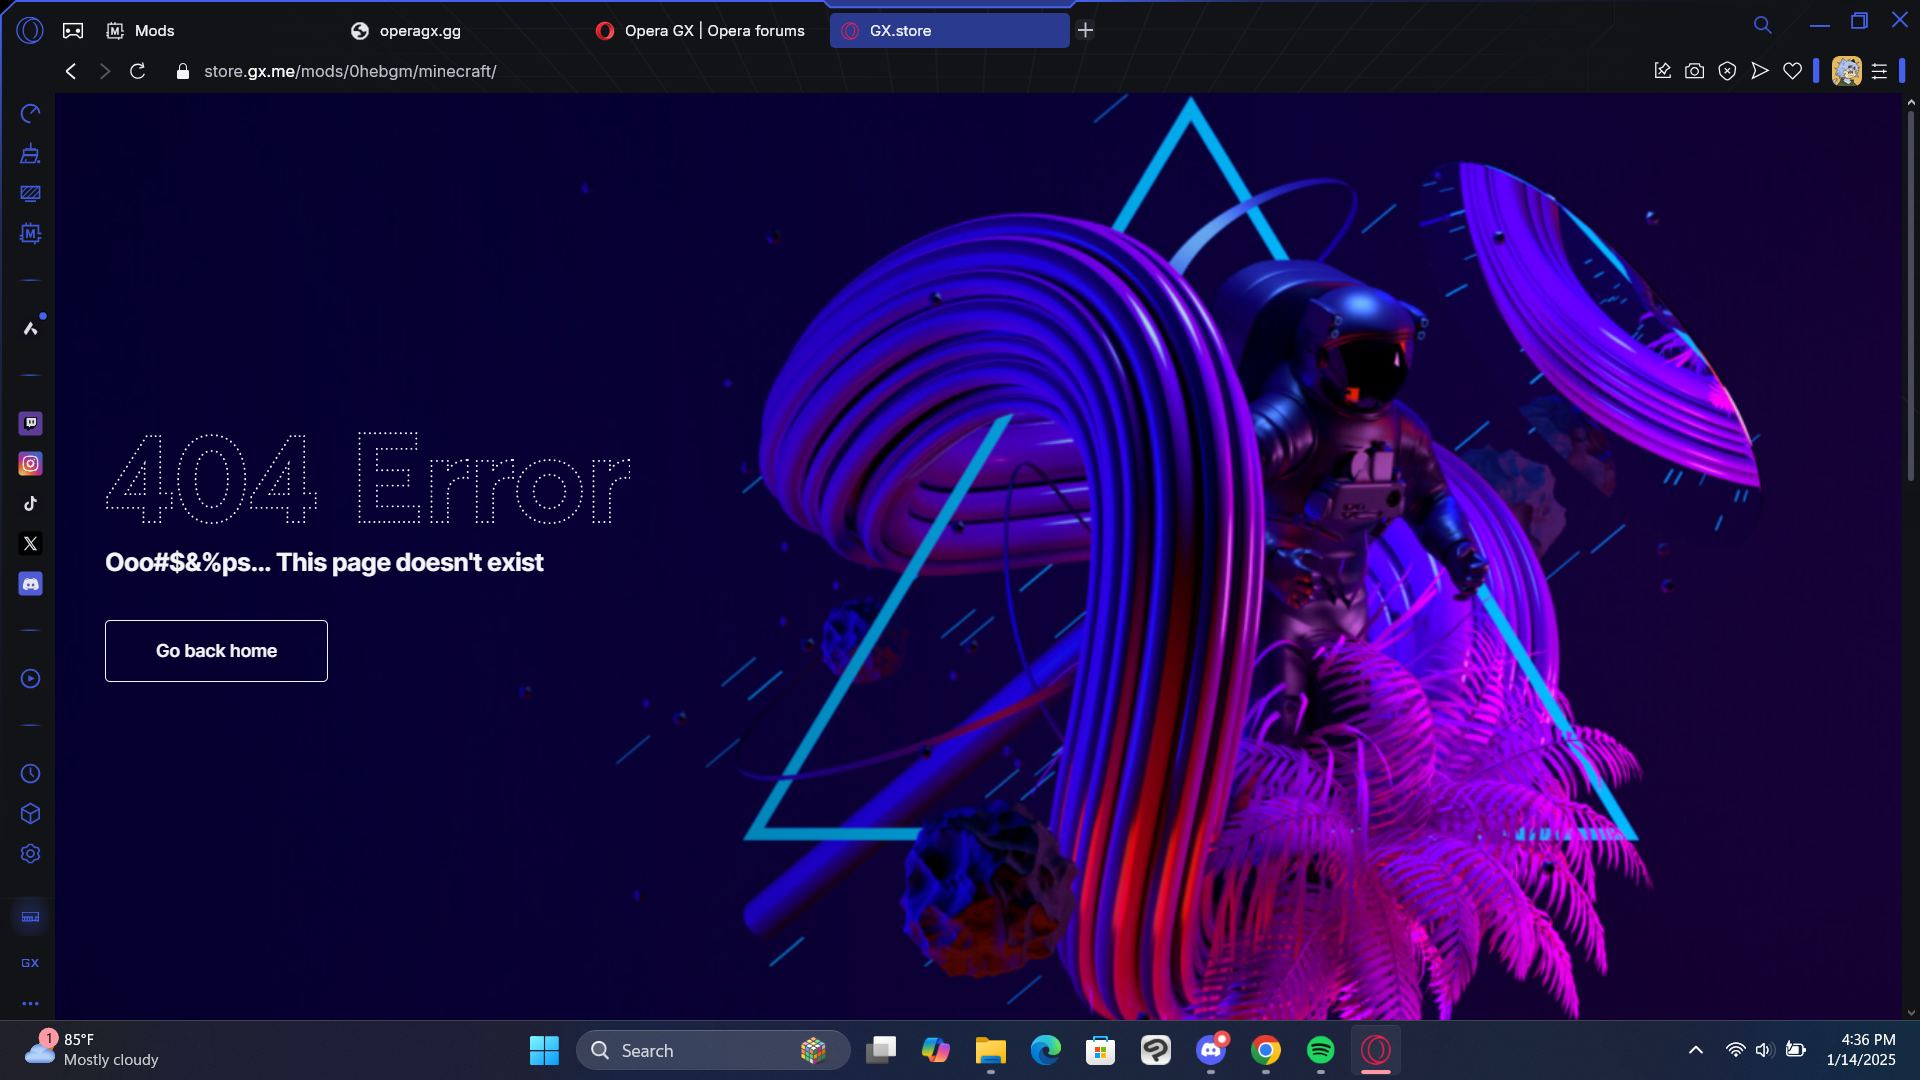1920x1080 pixels.
Task: Go back to the previous page
Action: (x=70, y=71)
